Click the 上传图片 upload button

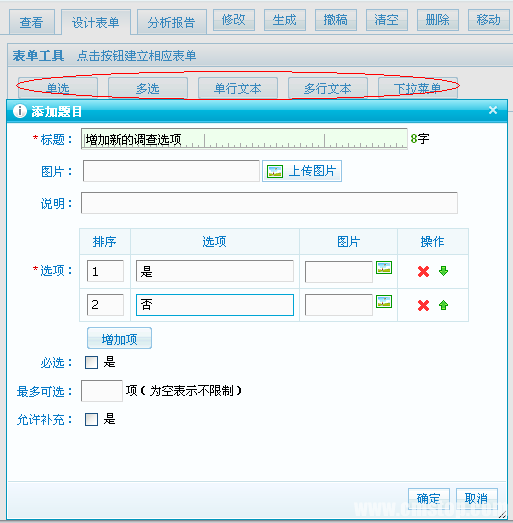302,171
